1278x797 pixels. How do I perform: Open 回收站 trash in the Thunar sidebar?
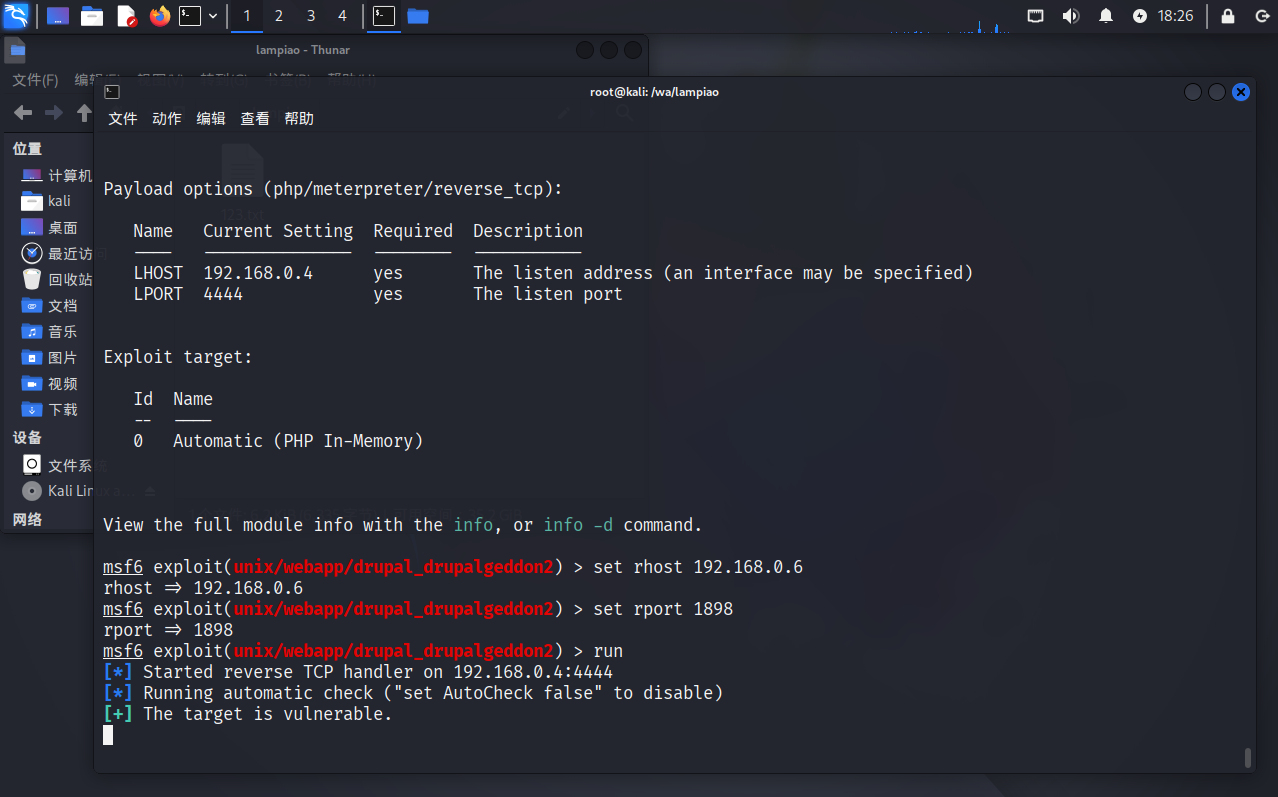tap(56, 279)
